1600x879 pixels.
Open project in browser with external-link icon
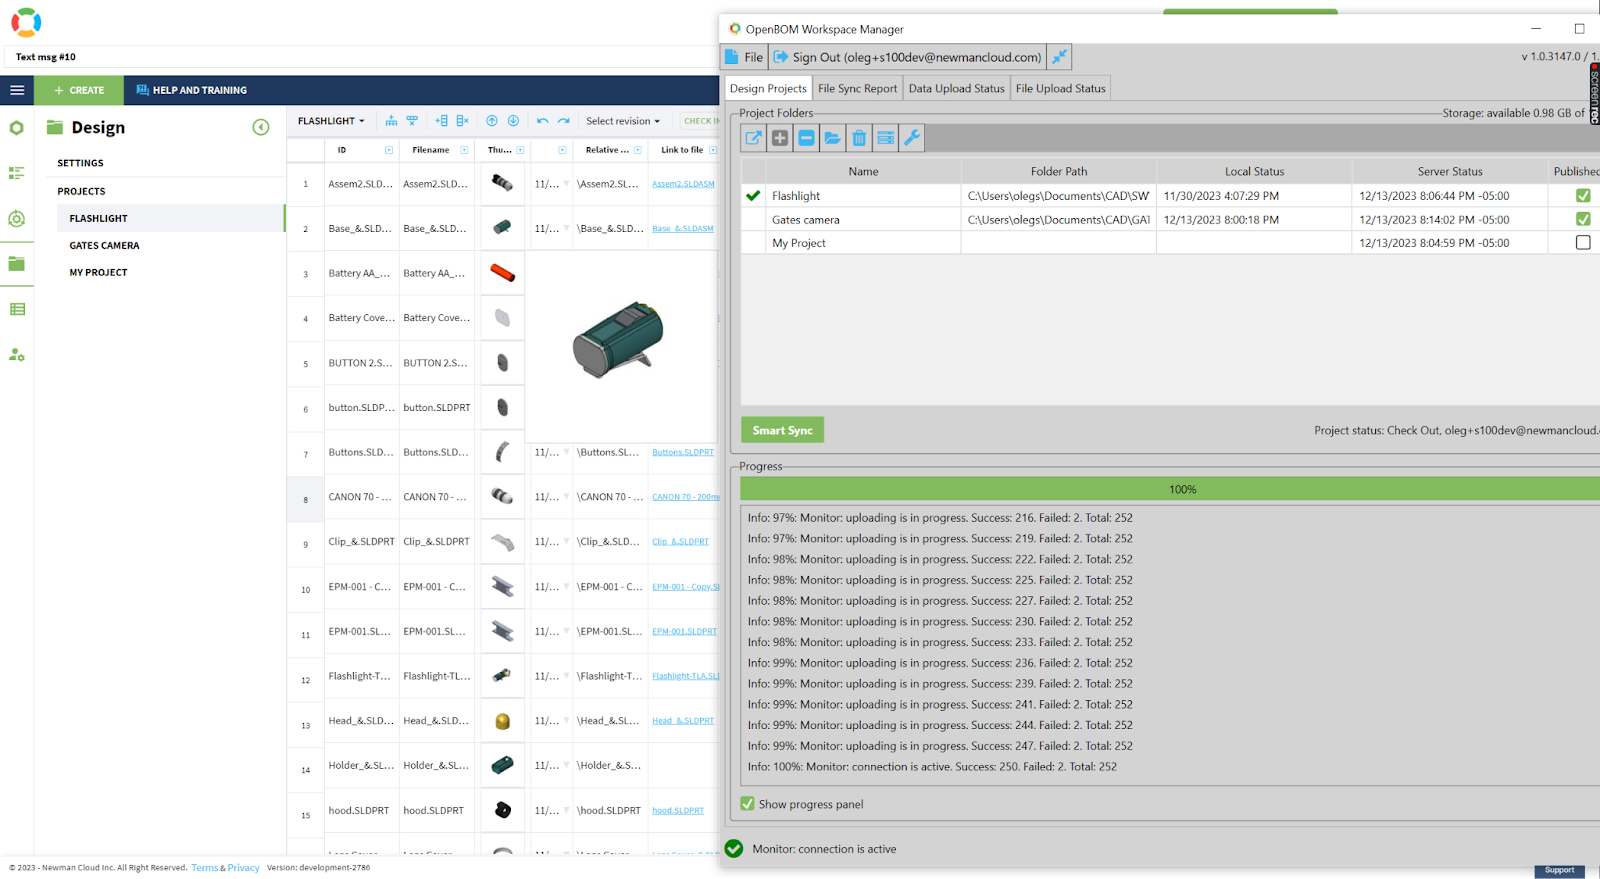pos(754,138)
